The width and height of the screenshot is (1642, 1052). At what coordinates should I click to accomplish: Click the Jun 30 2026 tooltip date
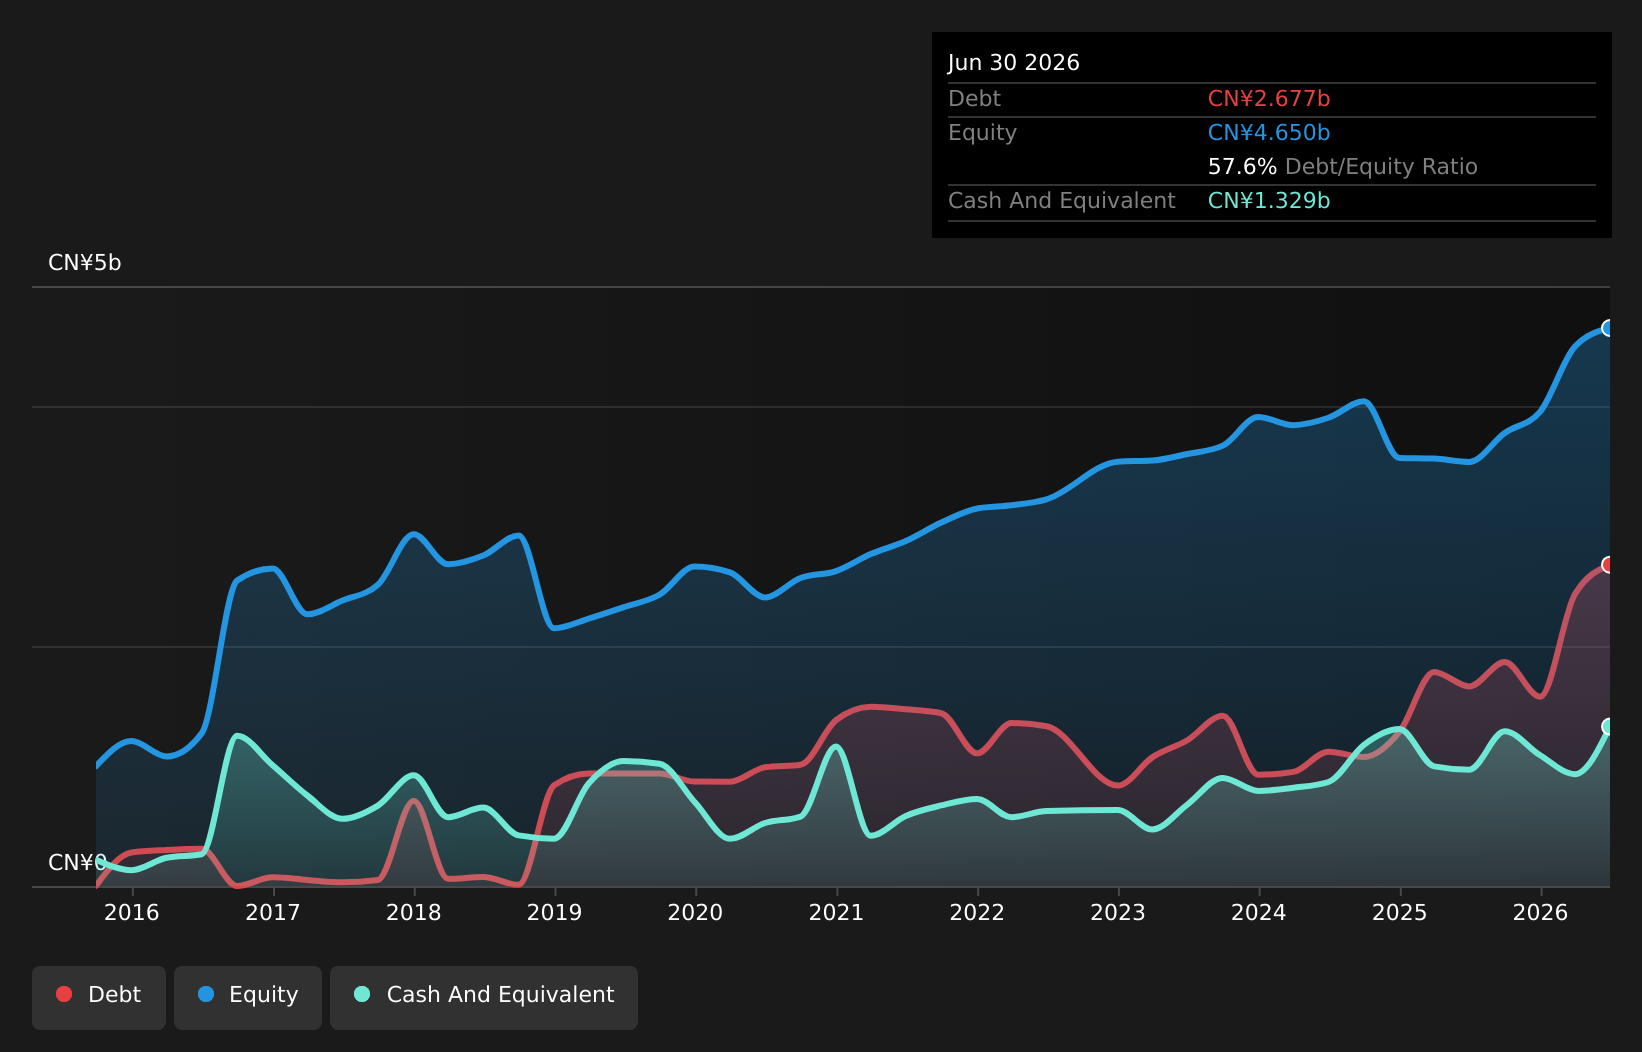pyautogui.click(x=1014, y=63)
